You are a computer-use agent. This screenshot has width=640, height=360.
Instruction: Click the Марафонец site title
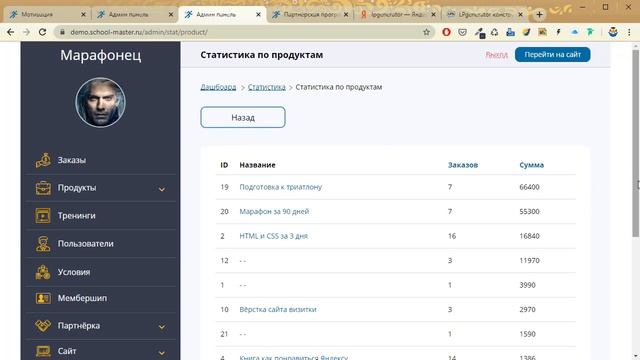point(100,55)
